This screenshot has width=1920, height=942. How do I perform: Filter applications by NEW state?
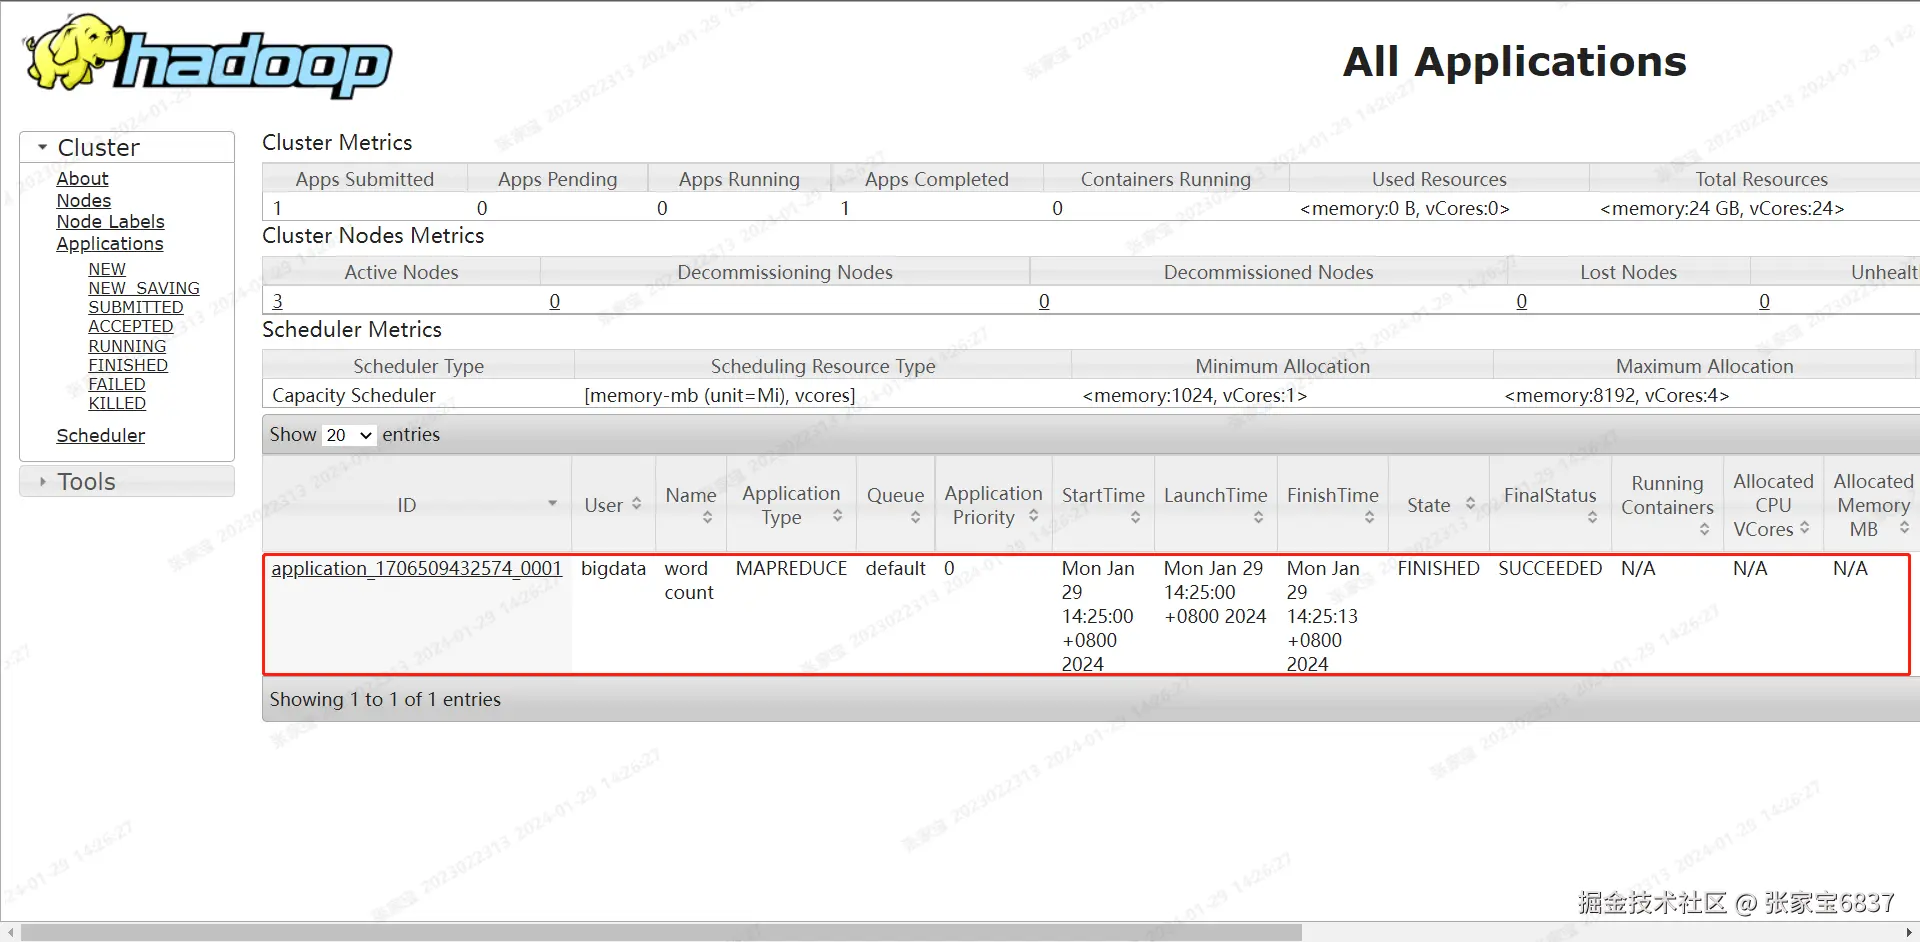tap(107, 269)
